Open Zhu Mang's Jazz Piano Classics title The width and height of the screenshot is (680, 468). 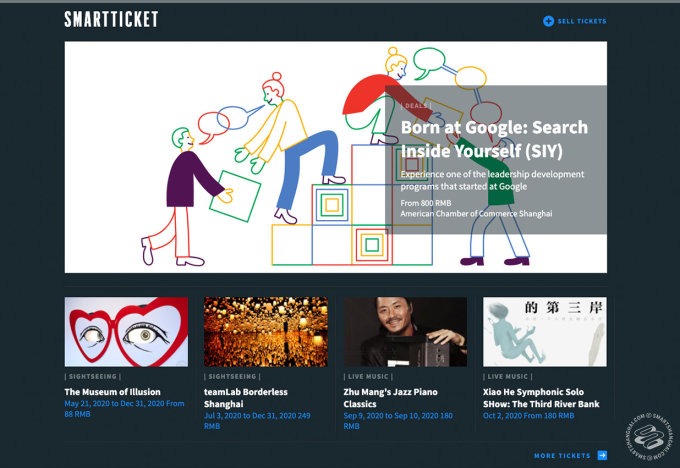(x=390, y=397)
